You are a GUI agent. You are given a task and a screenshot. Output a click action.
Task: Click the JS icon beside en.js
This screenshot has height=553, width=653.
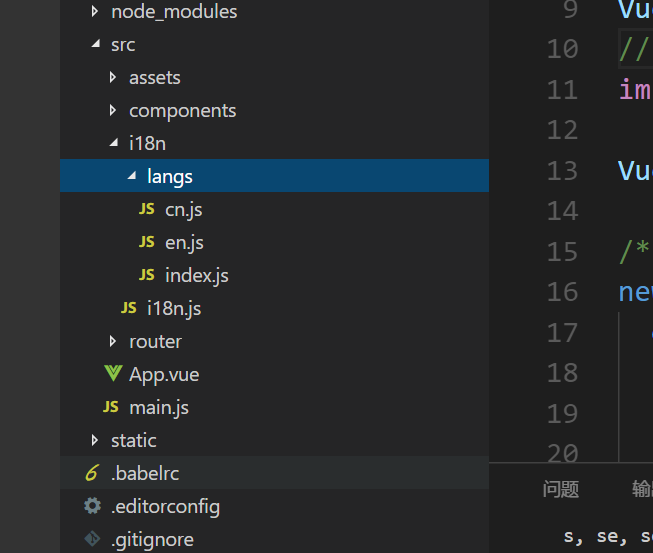(x=147, y=242)
